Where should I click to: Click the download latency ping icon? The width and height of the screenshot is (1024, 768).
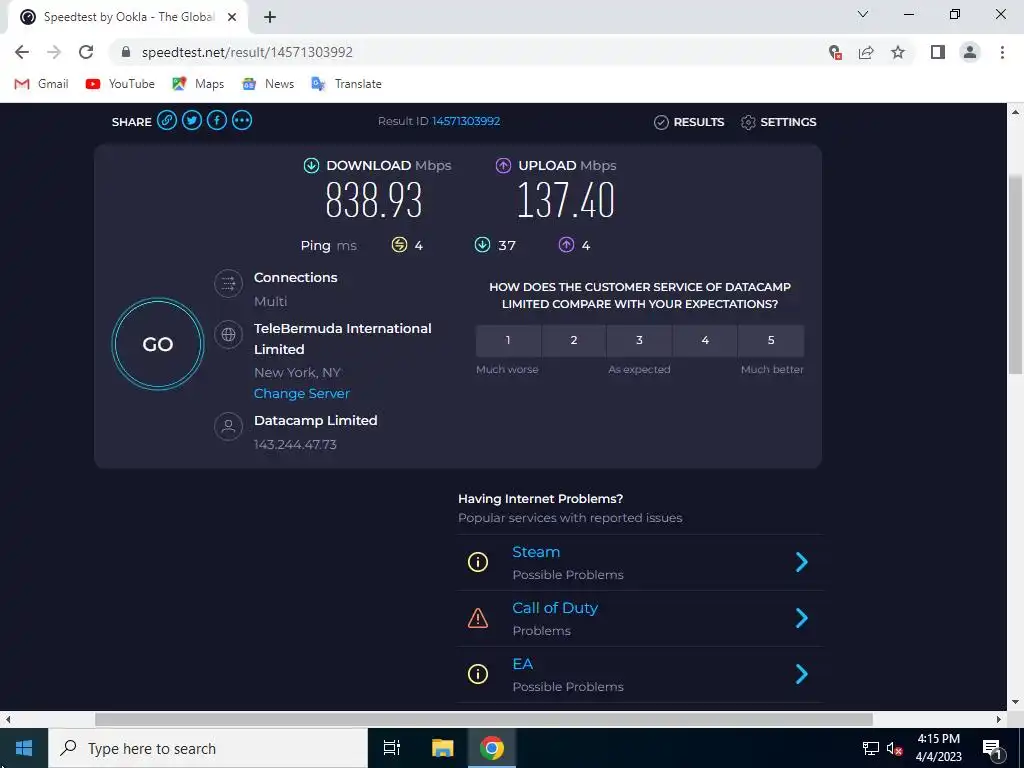482,245
